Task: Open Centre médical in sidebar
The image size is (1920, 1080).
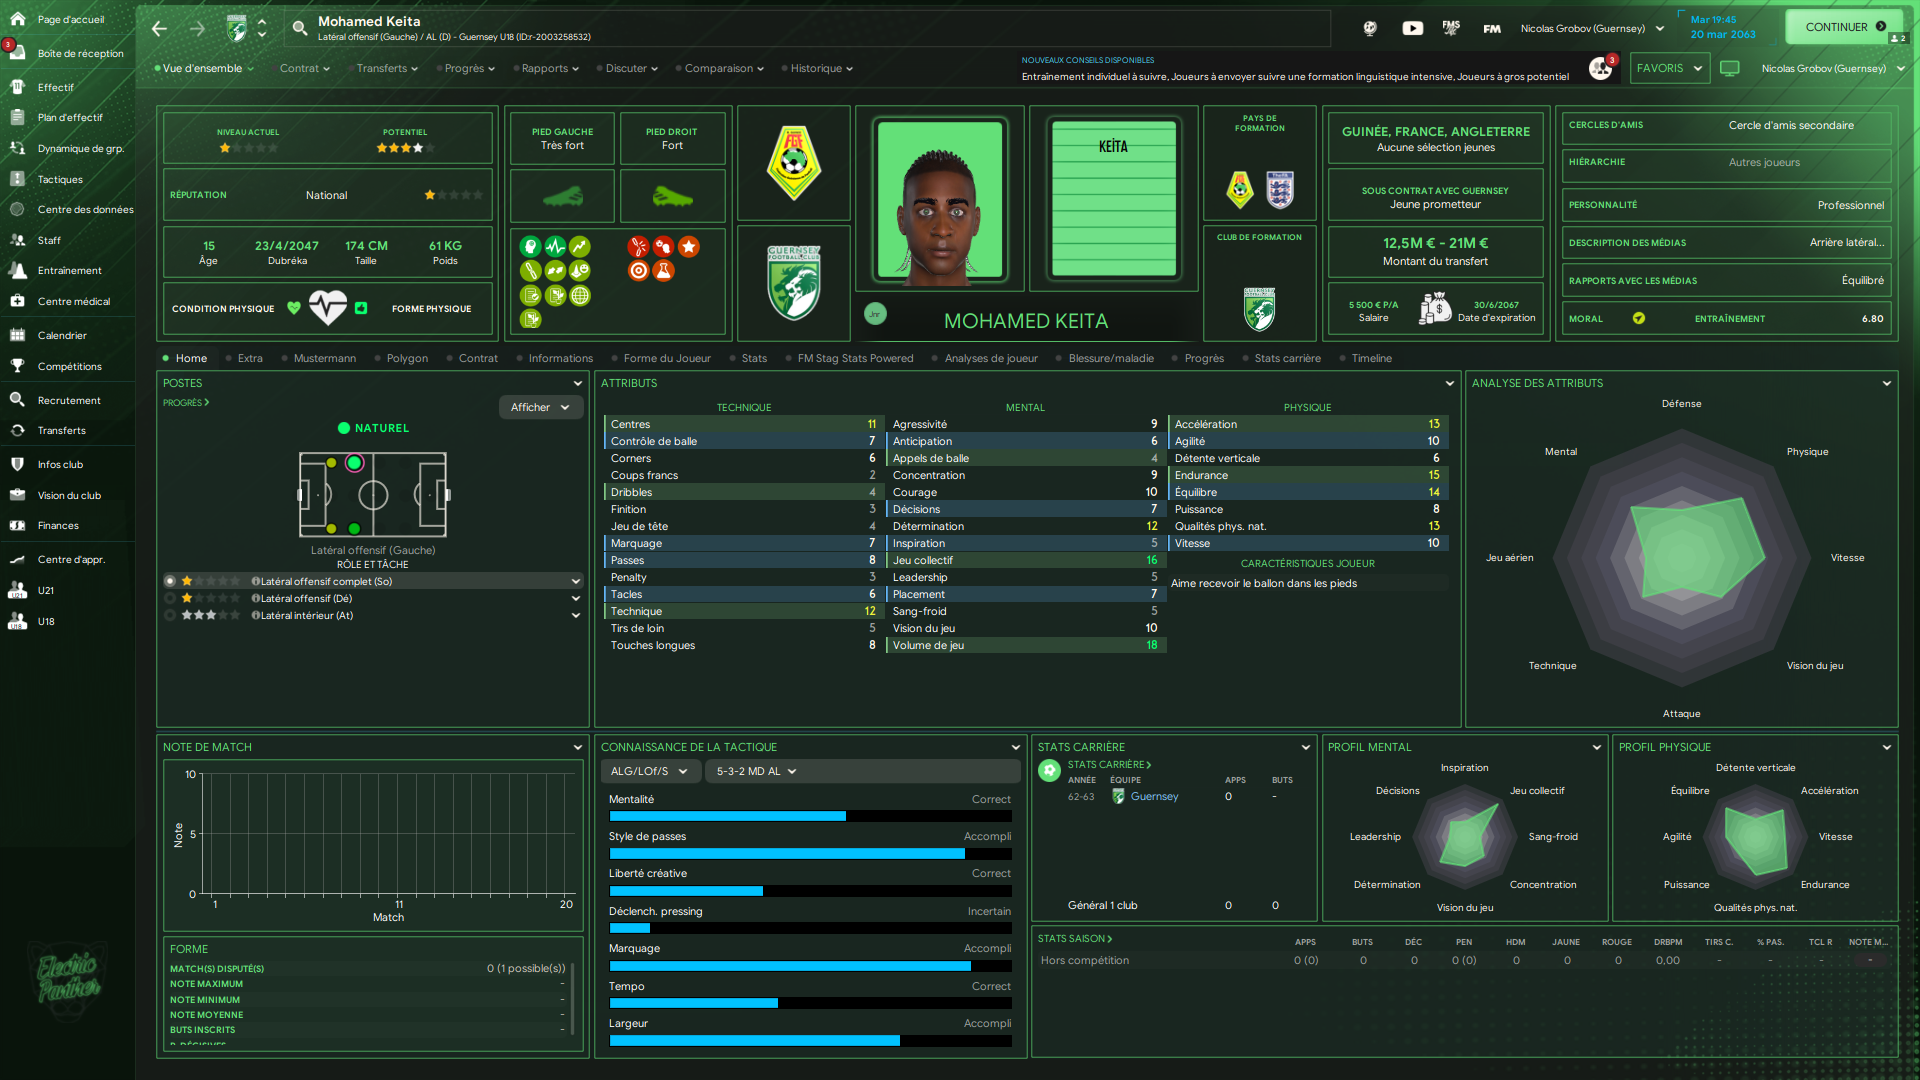Action: [73, 301]
